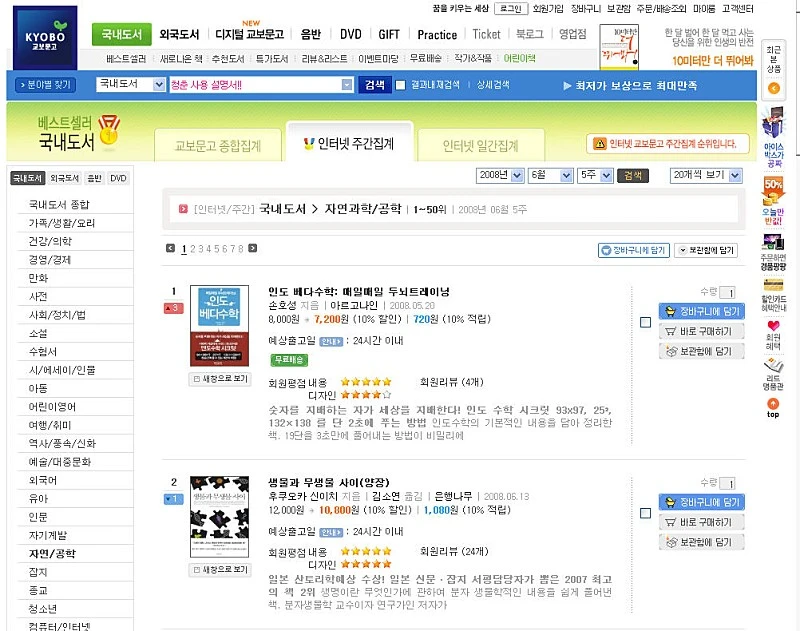Click 보관함에 담기 for 생물과 무생물 사이

pos(702,542)
